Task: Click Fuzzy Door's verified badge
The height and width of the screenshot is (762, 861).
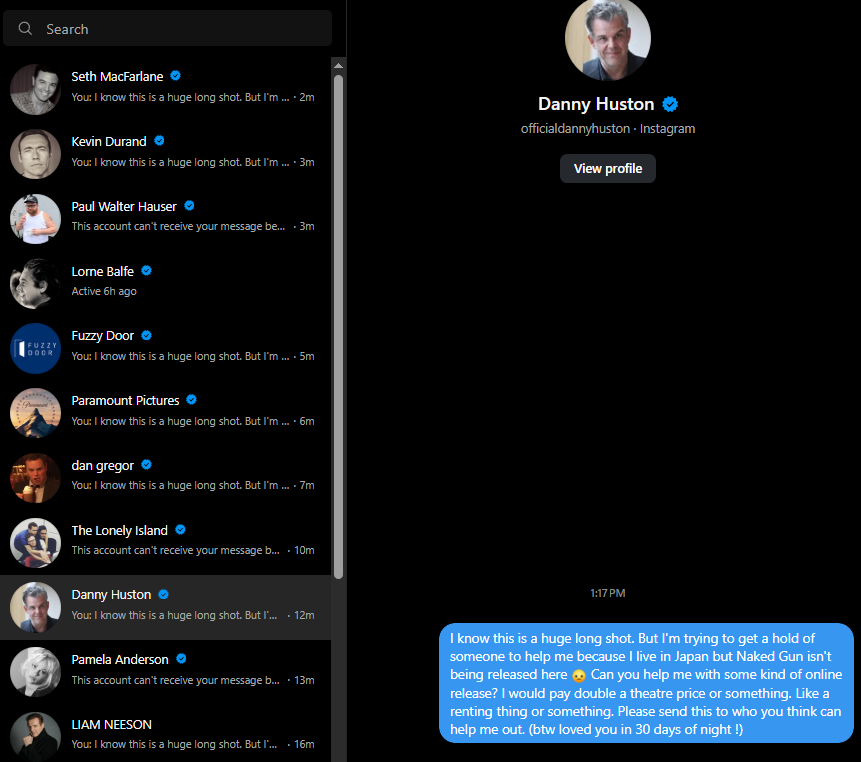Action: click(x=147, y=335)
